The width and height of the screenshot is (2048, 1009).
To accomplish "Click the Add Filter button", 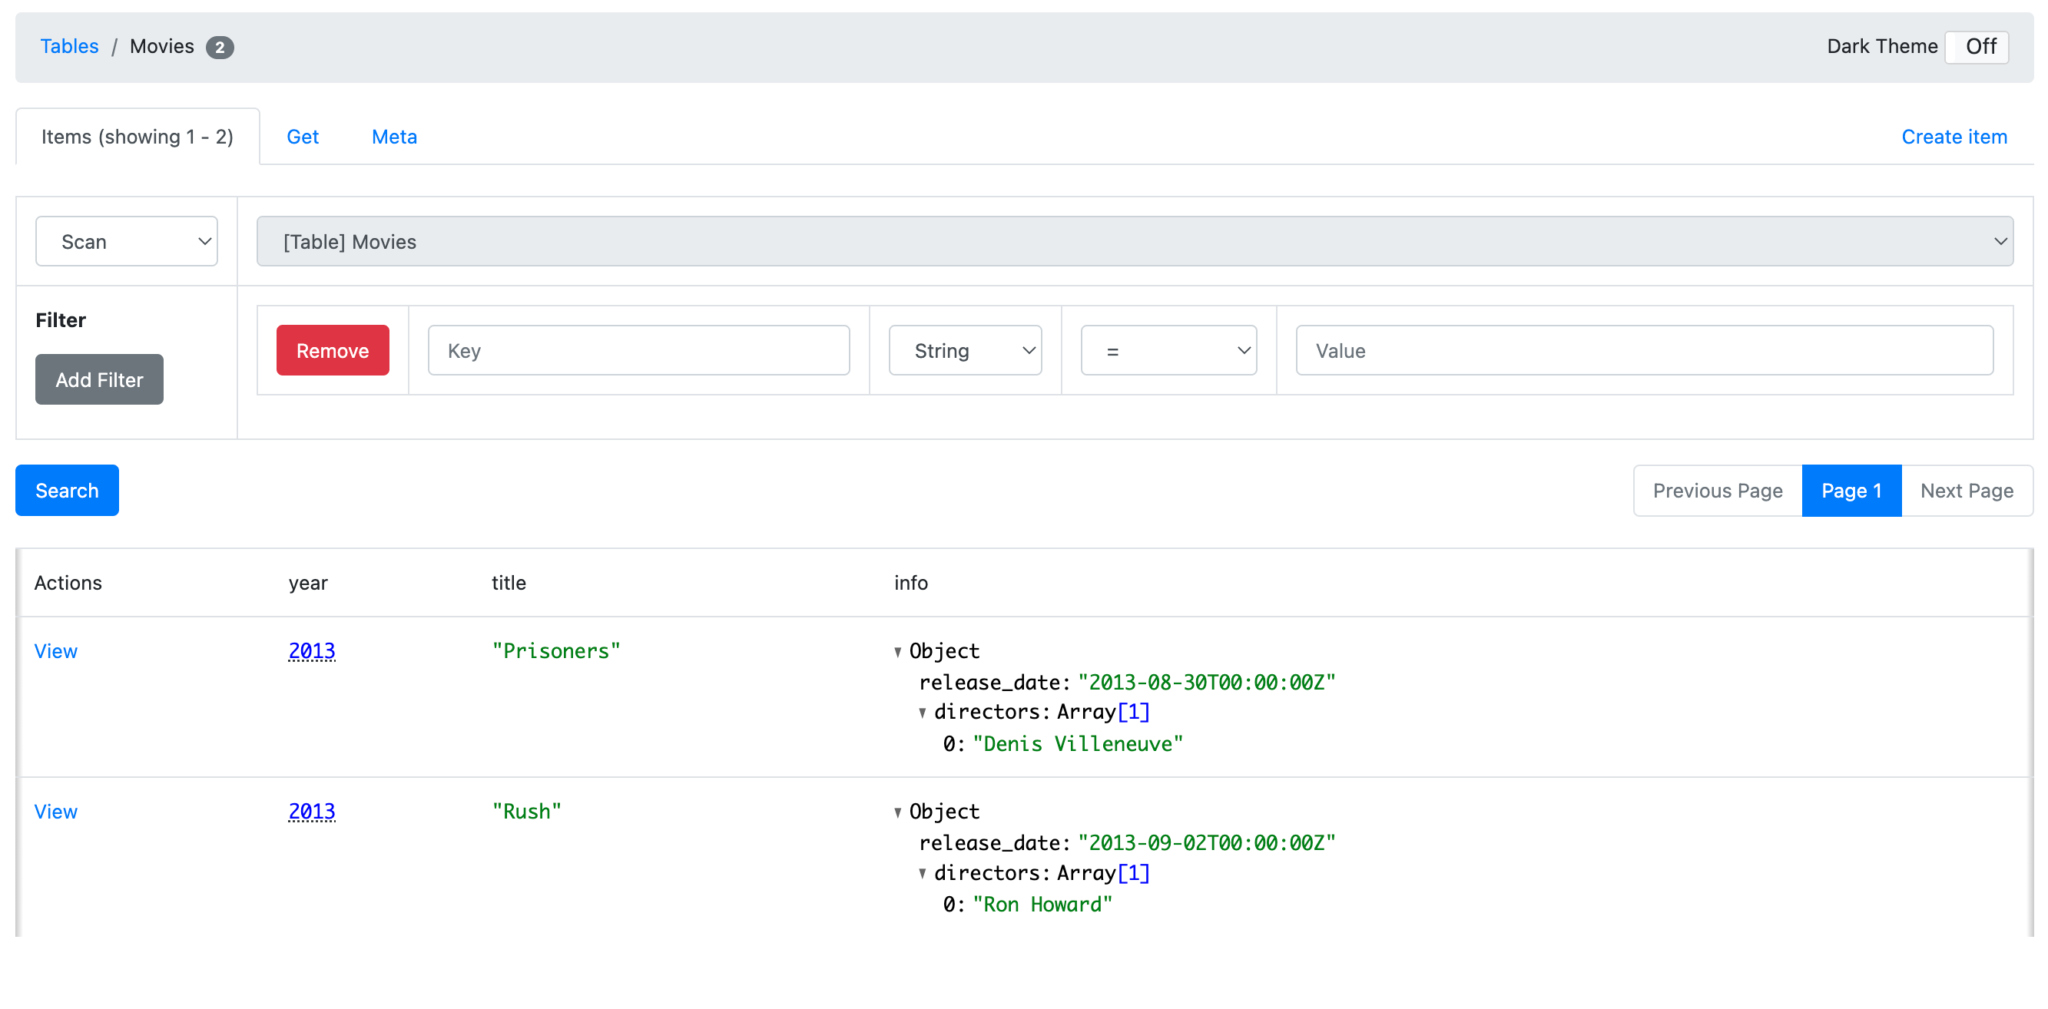I will click(99, 379).
